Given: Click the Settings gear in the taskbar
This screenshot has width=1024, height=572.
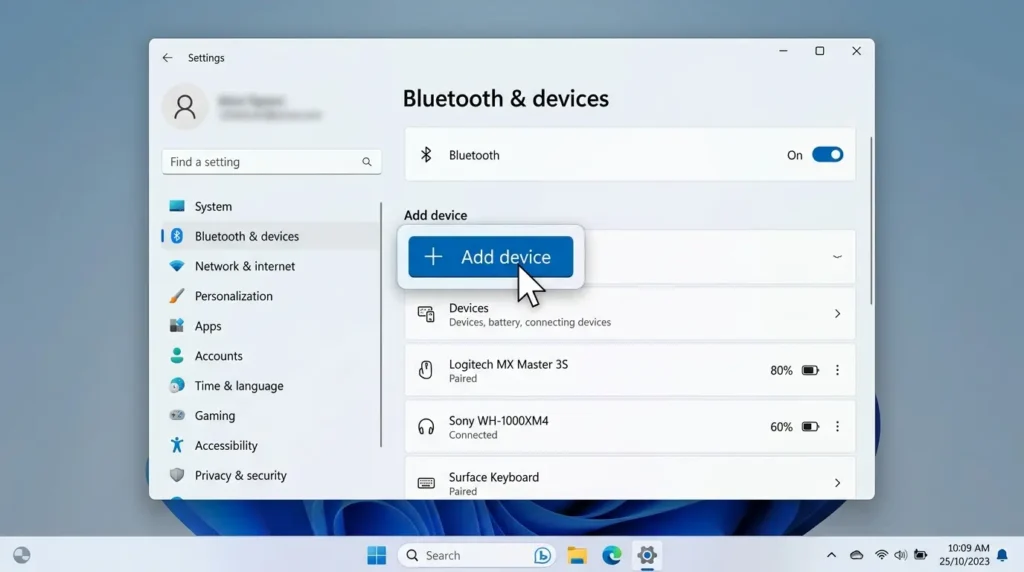Looking at the screenshot, I should point(647,555).
